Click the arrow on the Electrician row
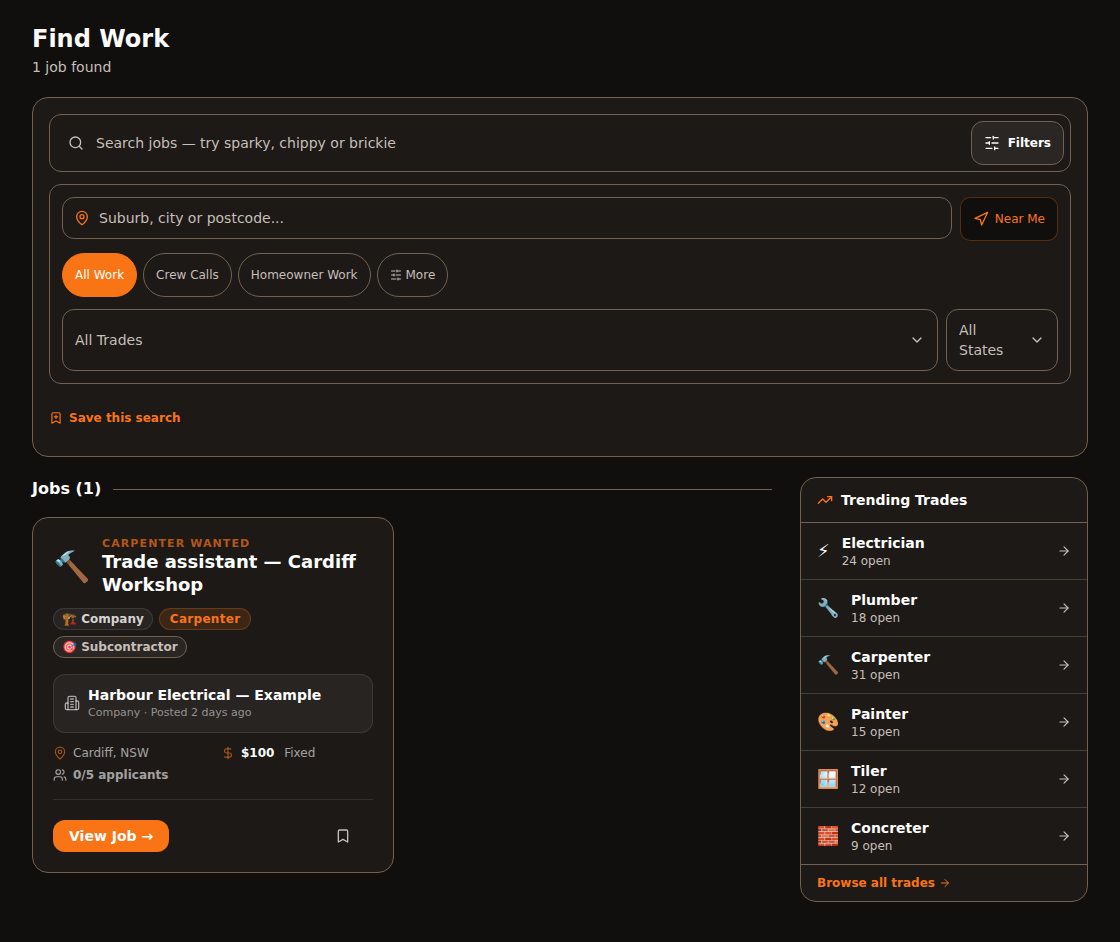This screenshot has height=942, width=1120. click(1064, 551)
